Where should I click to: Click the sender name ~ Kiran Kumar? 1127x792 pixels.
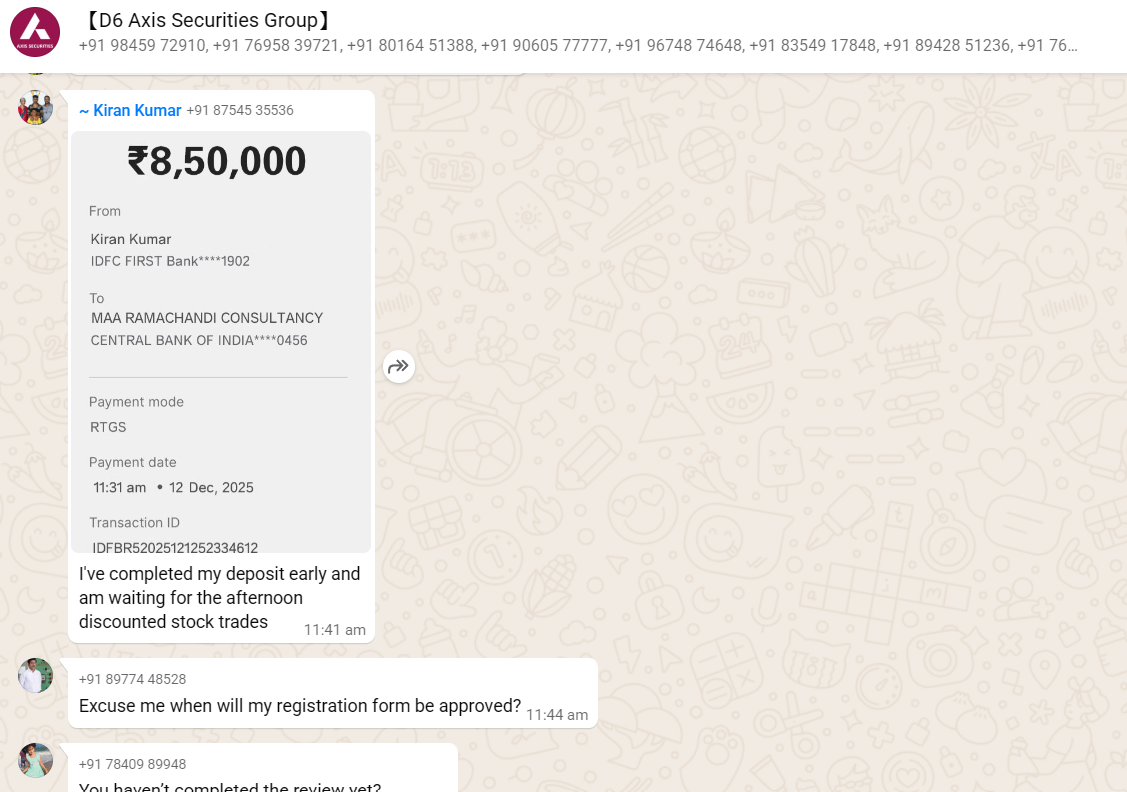pos(130,111)
